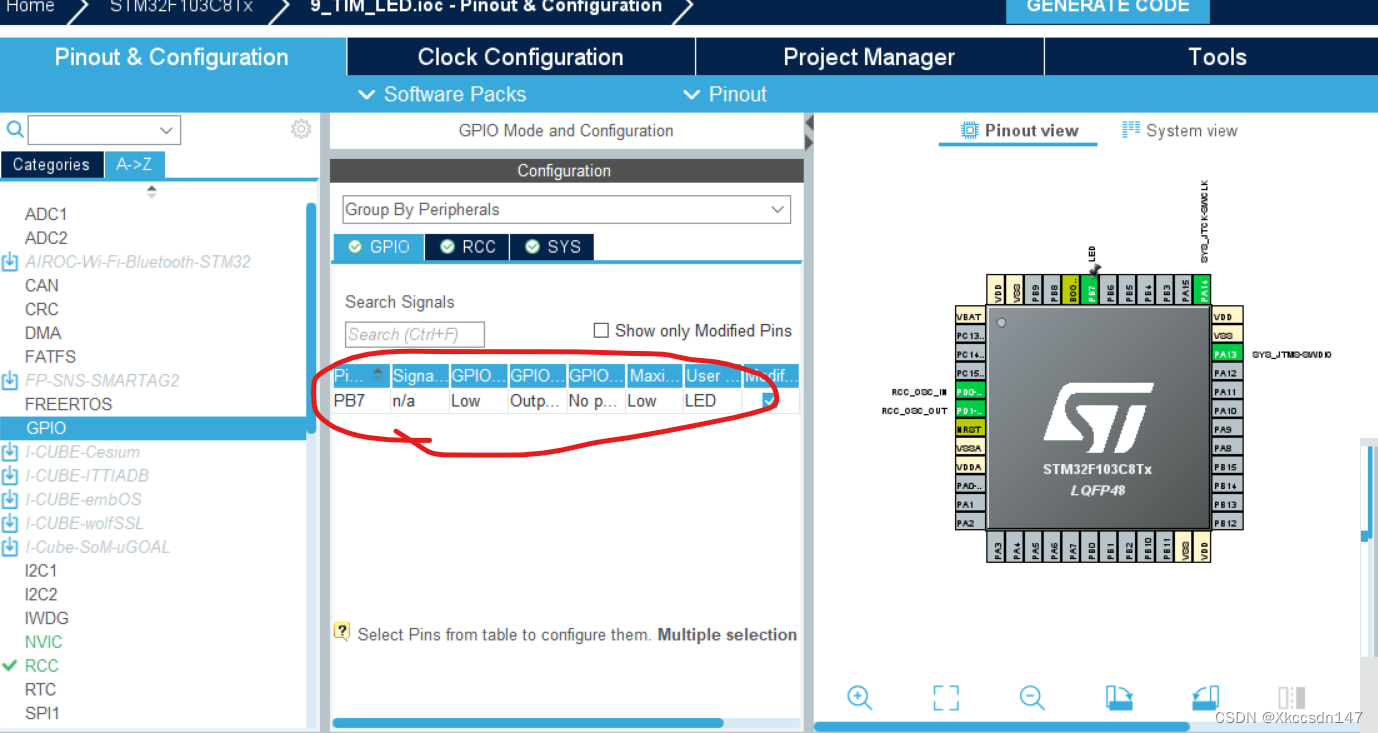Click the STM32F103C8Tx breadcrumb

pyautogui.click(x=181, y=7)
